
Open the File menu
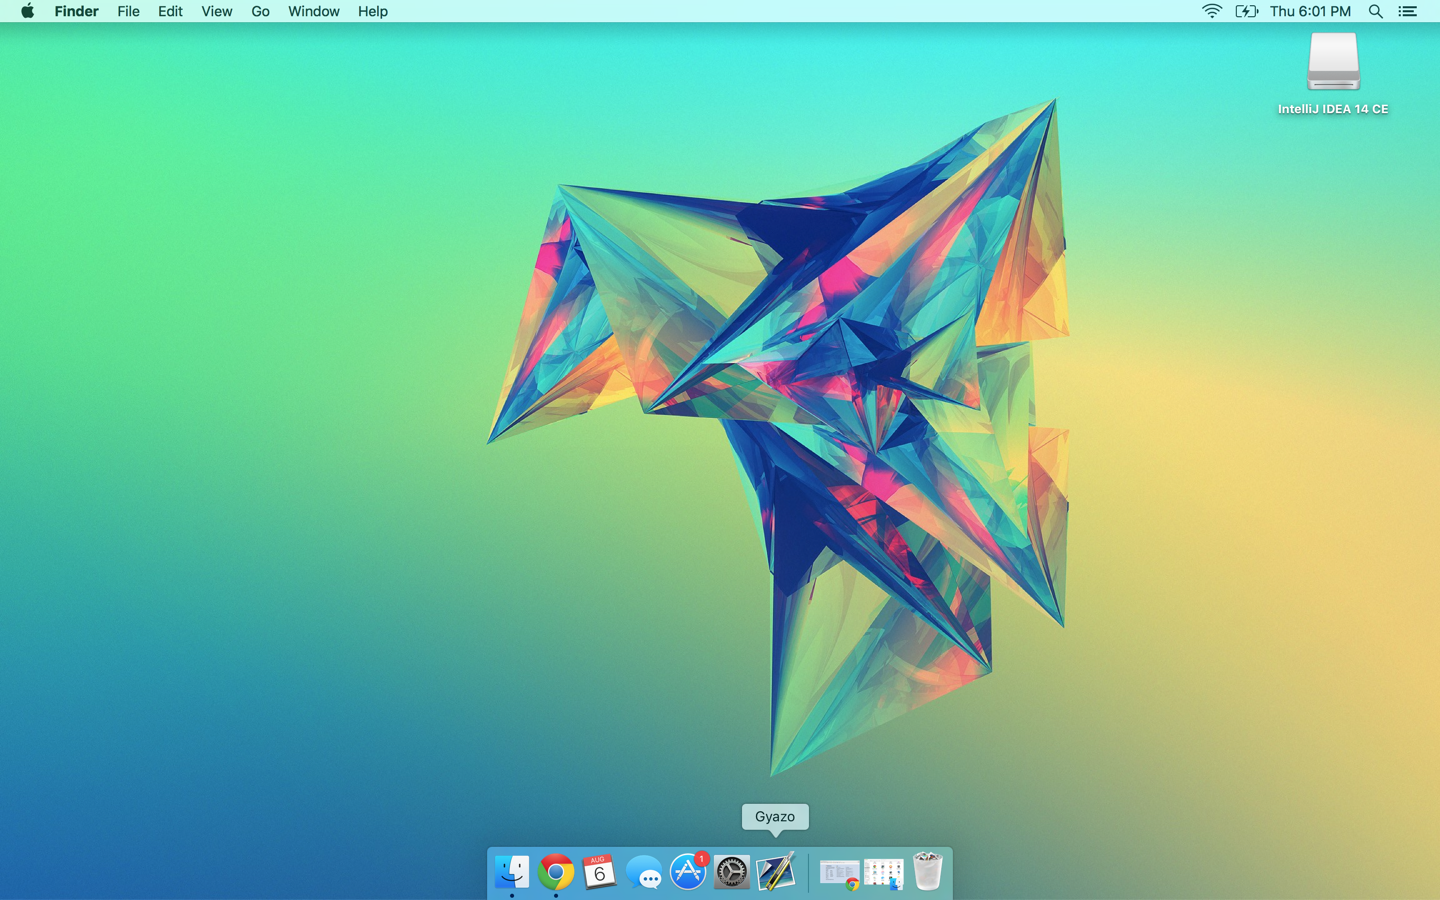(128, 11)
